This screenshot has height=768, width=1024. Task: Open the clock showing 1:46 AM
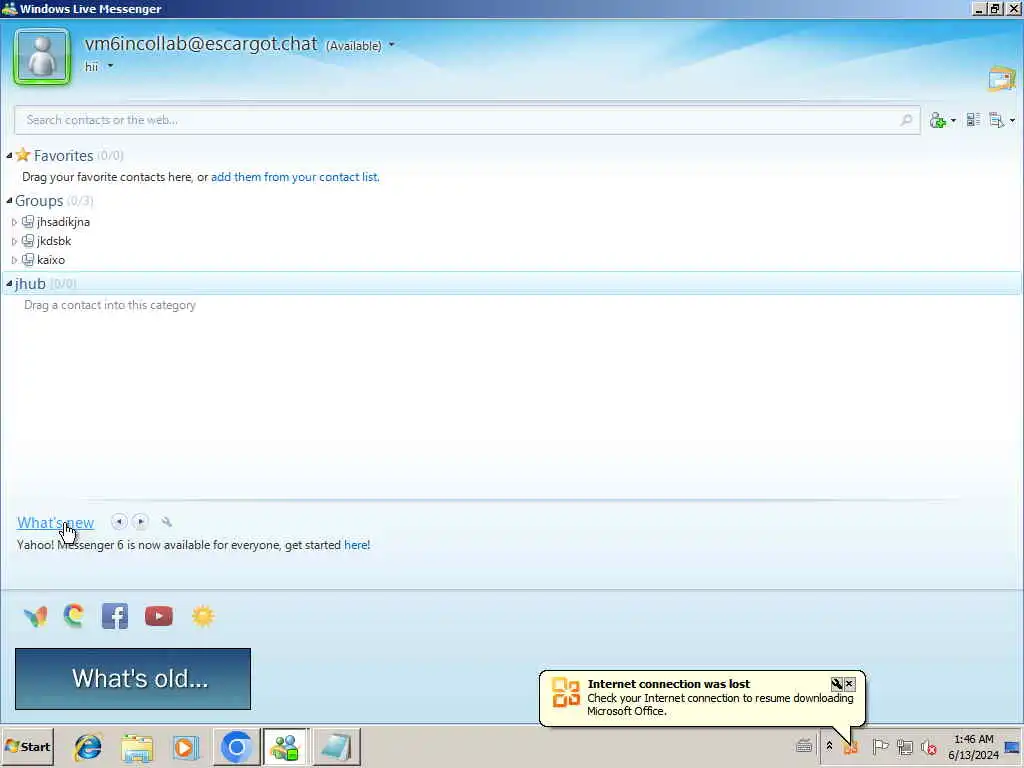(x=974, y=747)
